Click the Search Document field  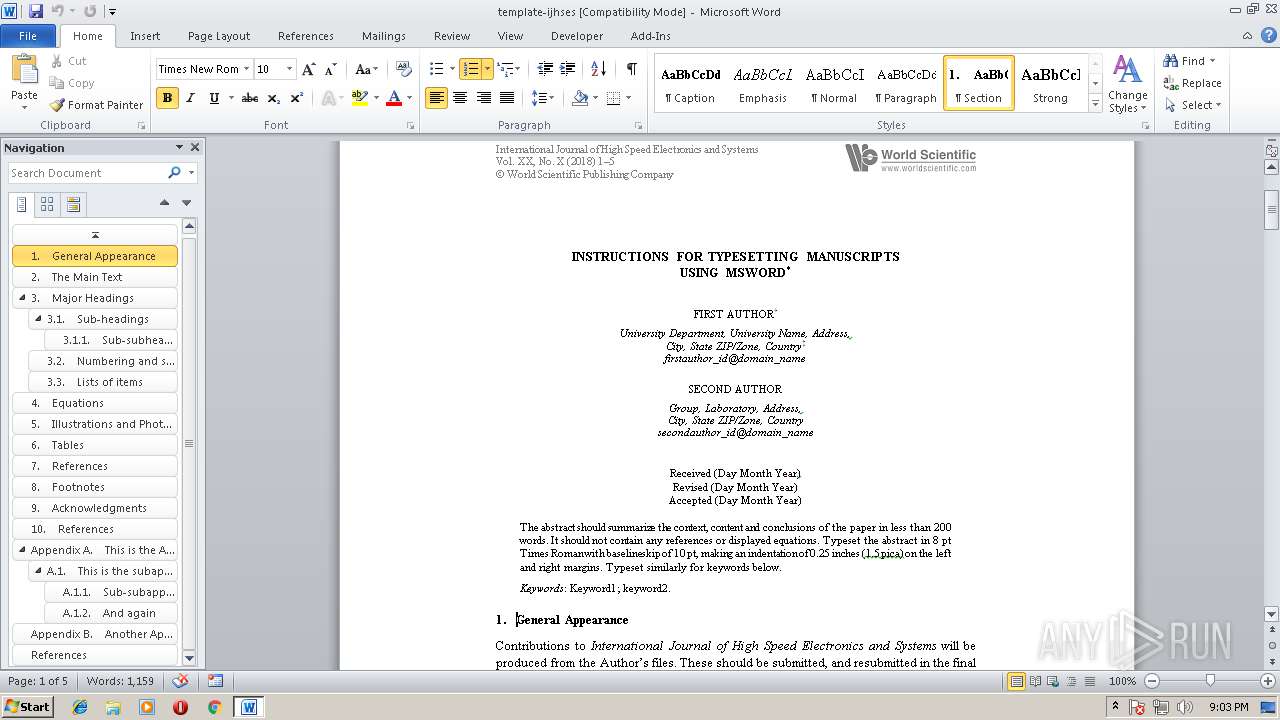[x=88, y=173]
